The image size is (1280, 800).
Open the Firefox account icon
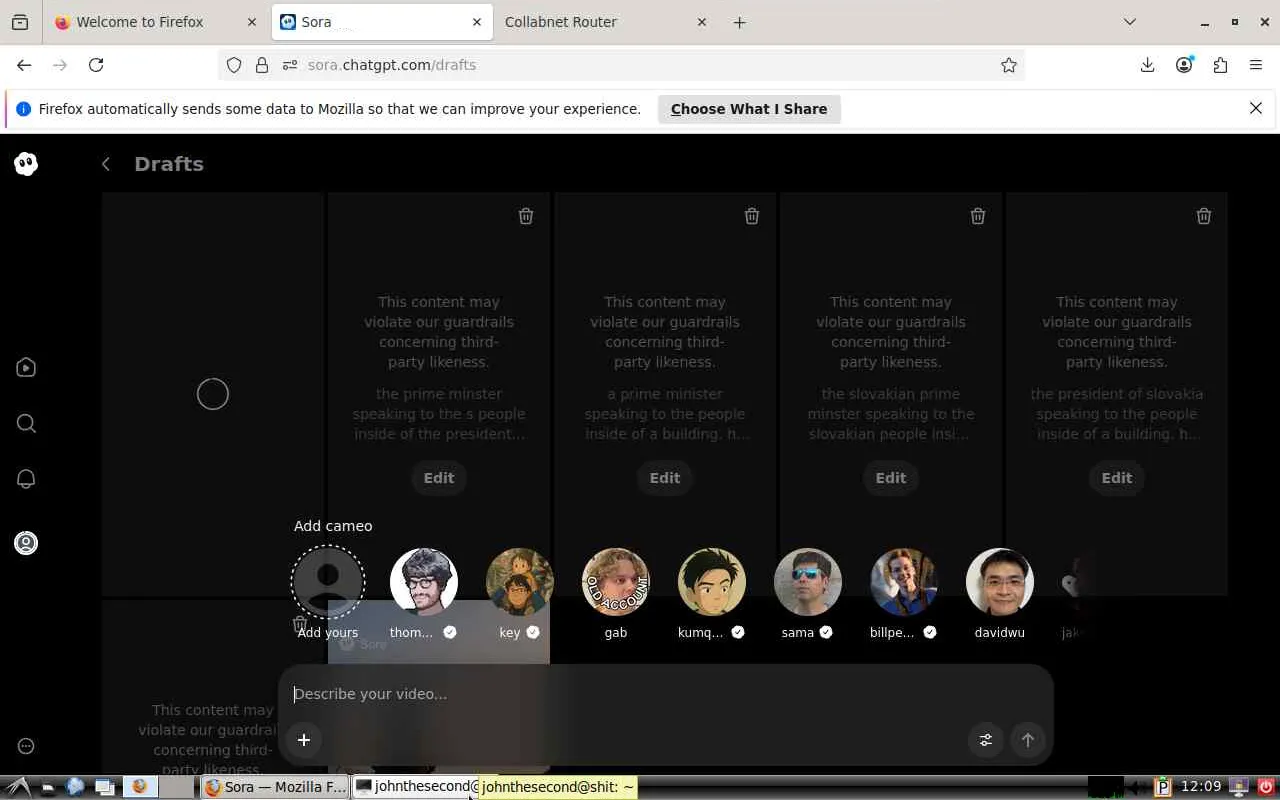pyautogui.click(x=1184, y=65)
